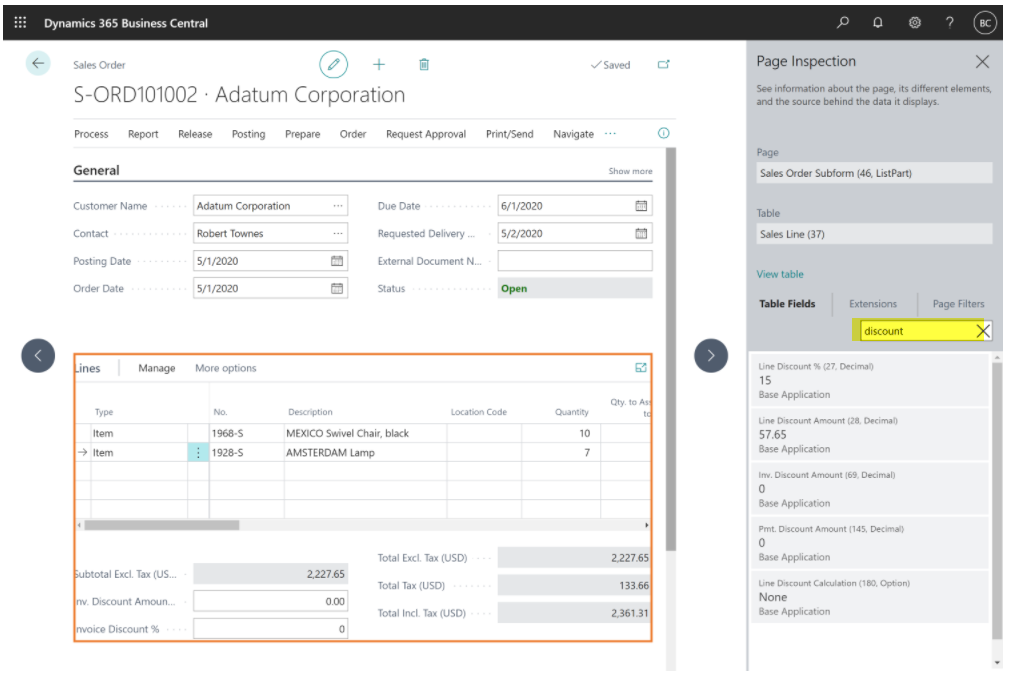Click the Inv. Discount Amount field

click(x=270, y=601)
